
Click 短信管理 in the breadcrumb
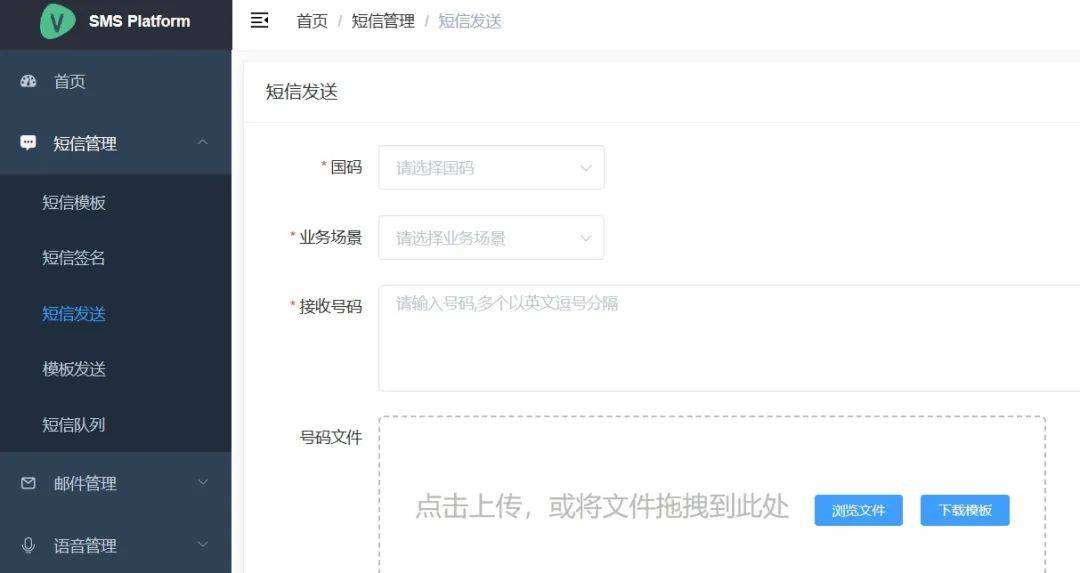383,21
